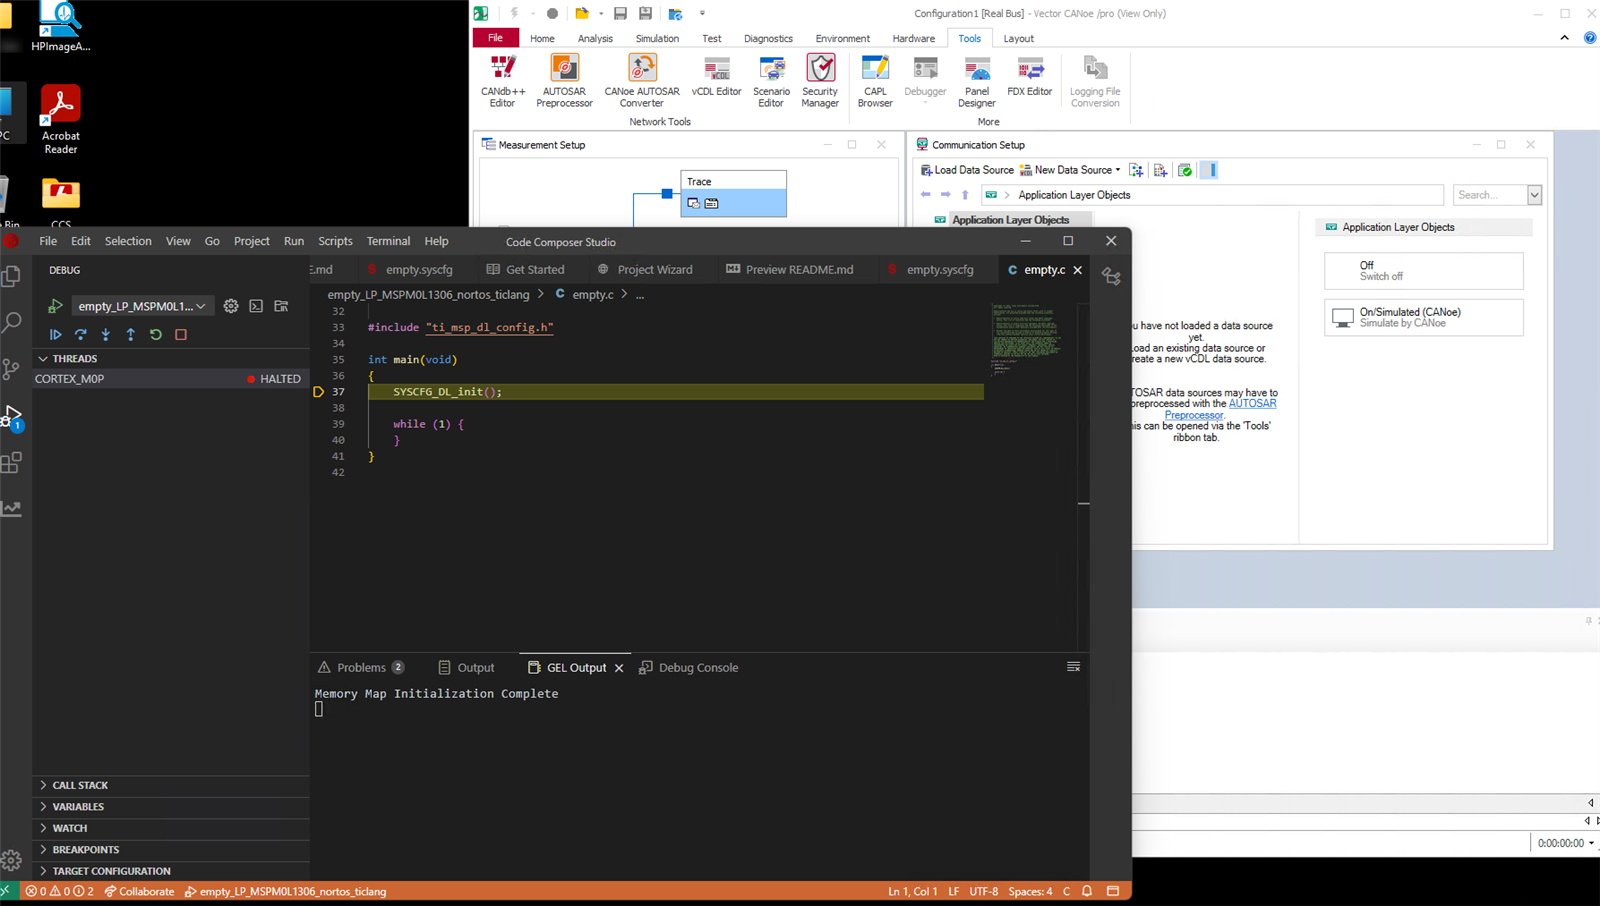Open the graph view icon in CCS sidebar
This screenshot has height=906, width=1600.
point(12,508)
